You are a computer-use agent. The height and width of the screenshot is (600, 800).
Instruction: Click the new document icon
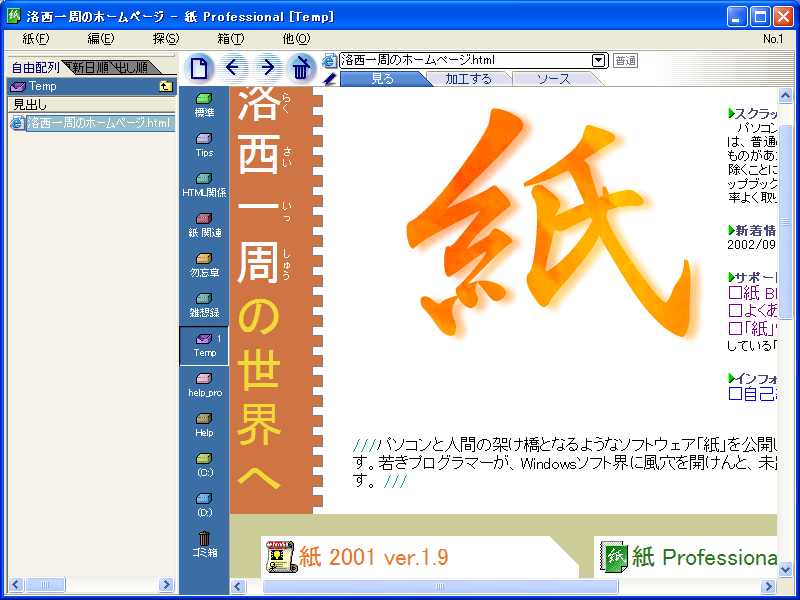pyautogui.click(x=200, y=68)
